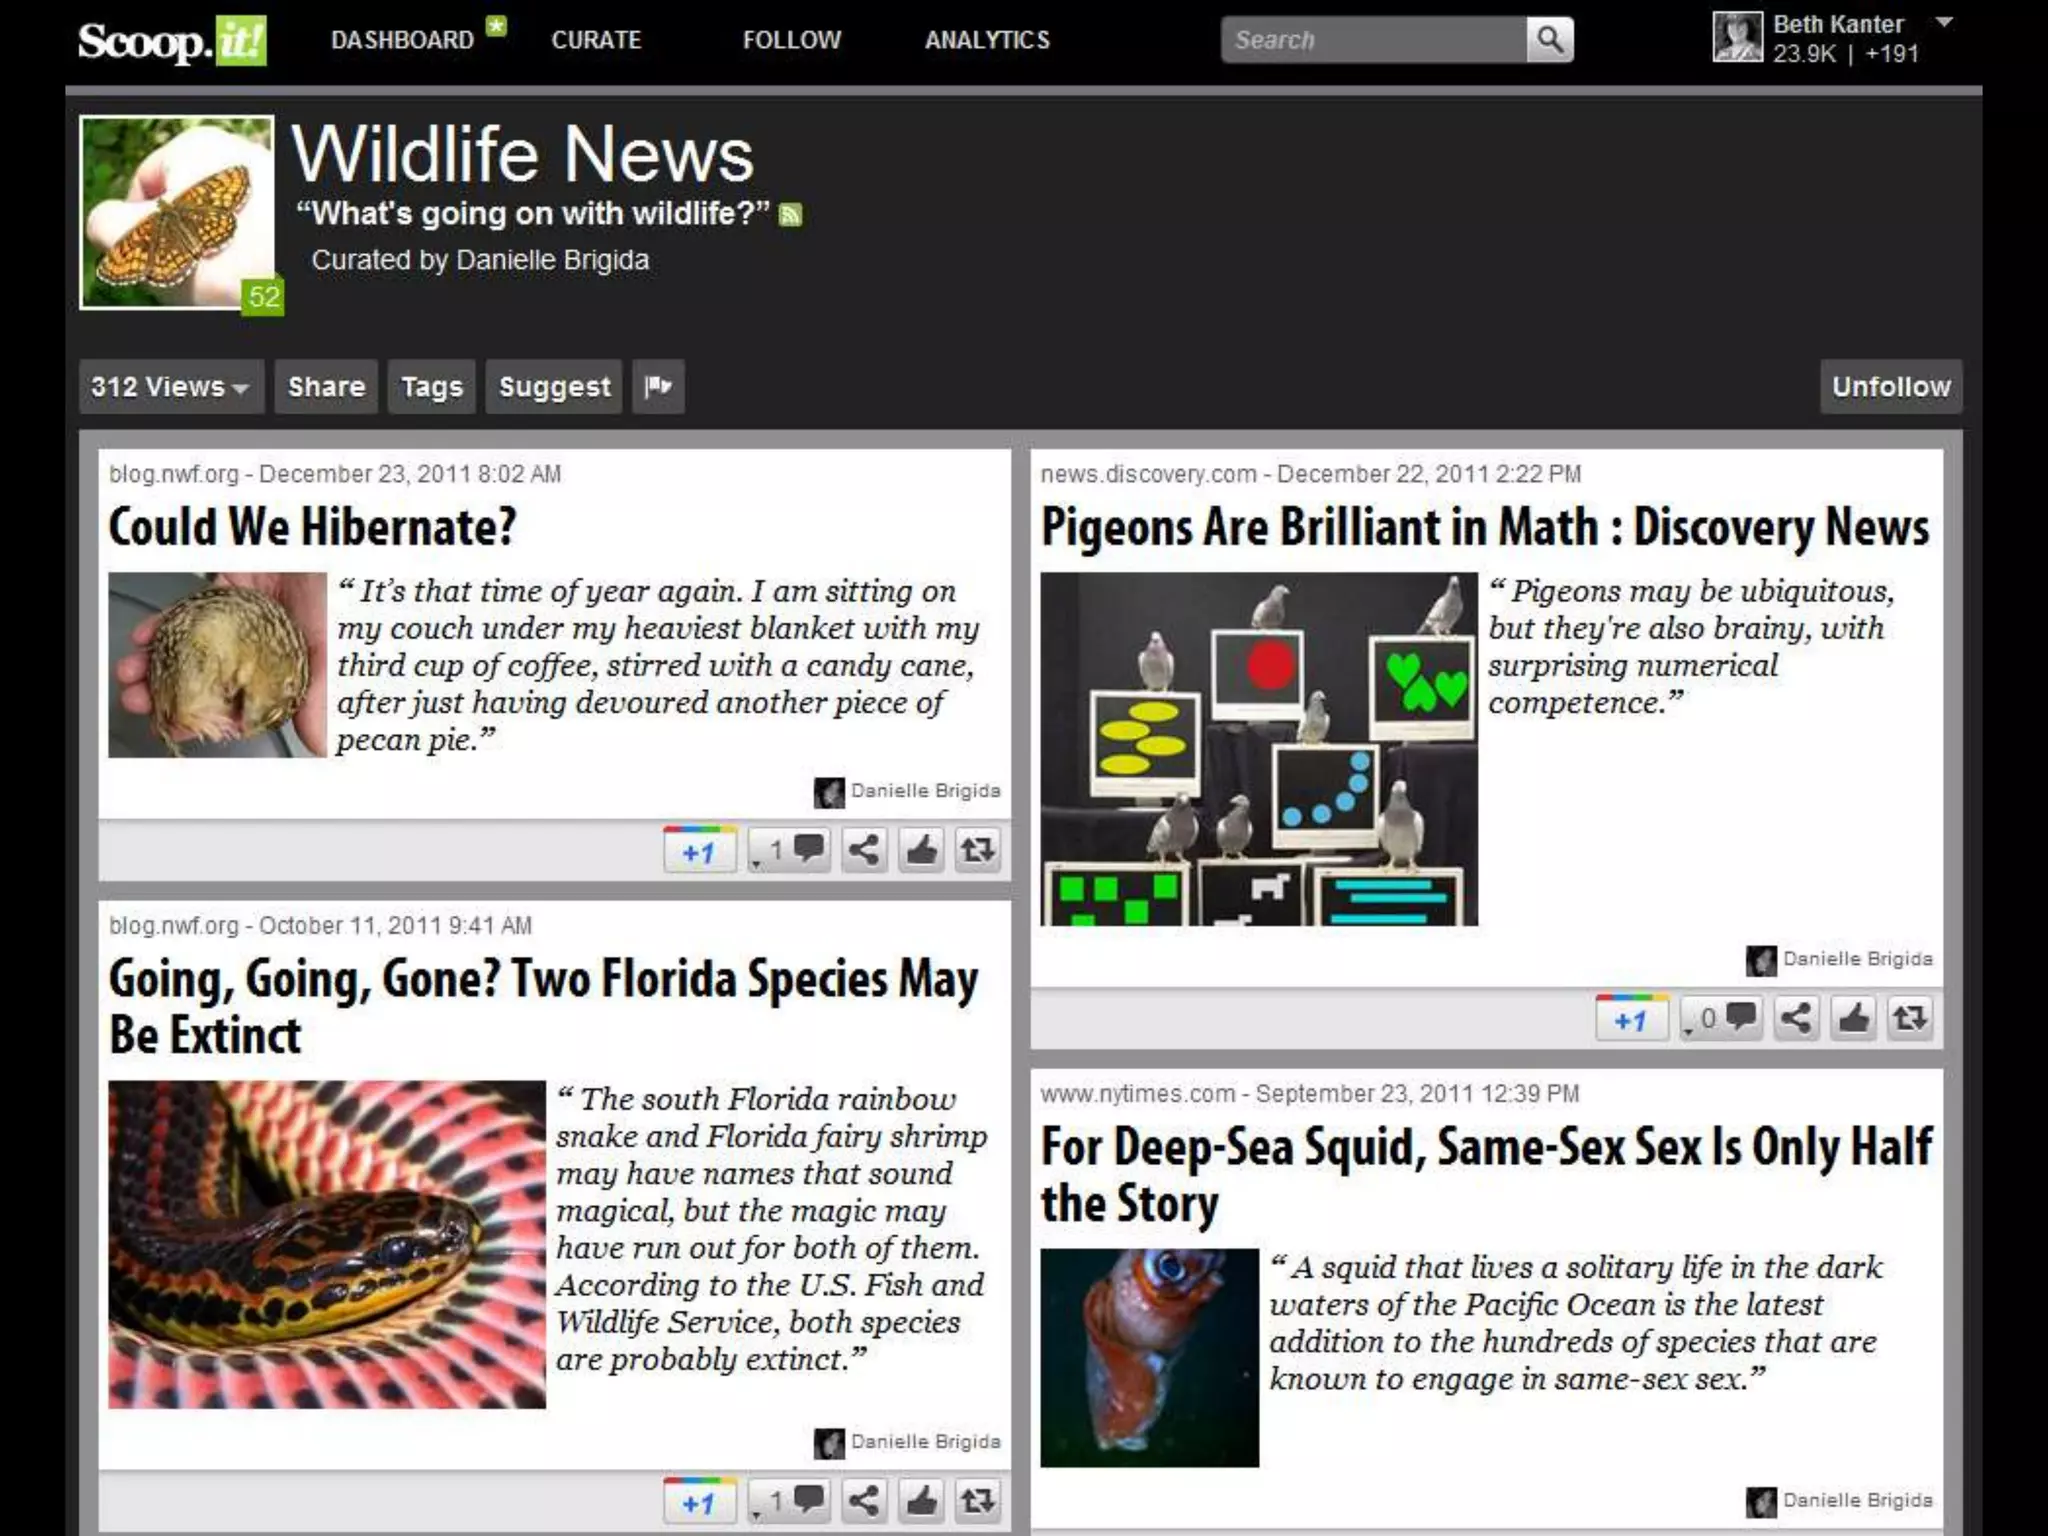The height and width of the screenshot is (1536, 2048).
Task: Open the Analytics menu item
Action: 987,40
